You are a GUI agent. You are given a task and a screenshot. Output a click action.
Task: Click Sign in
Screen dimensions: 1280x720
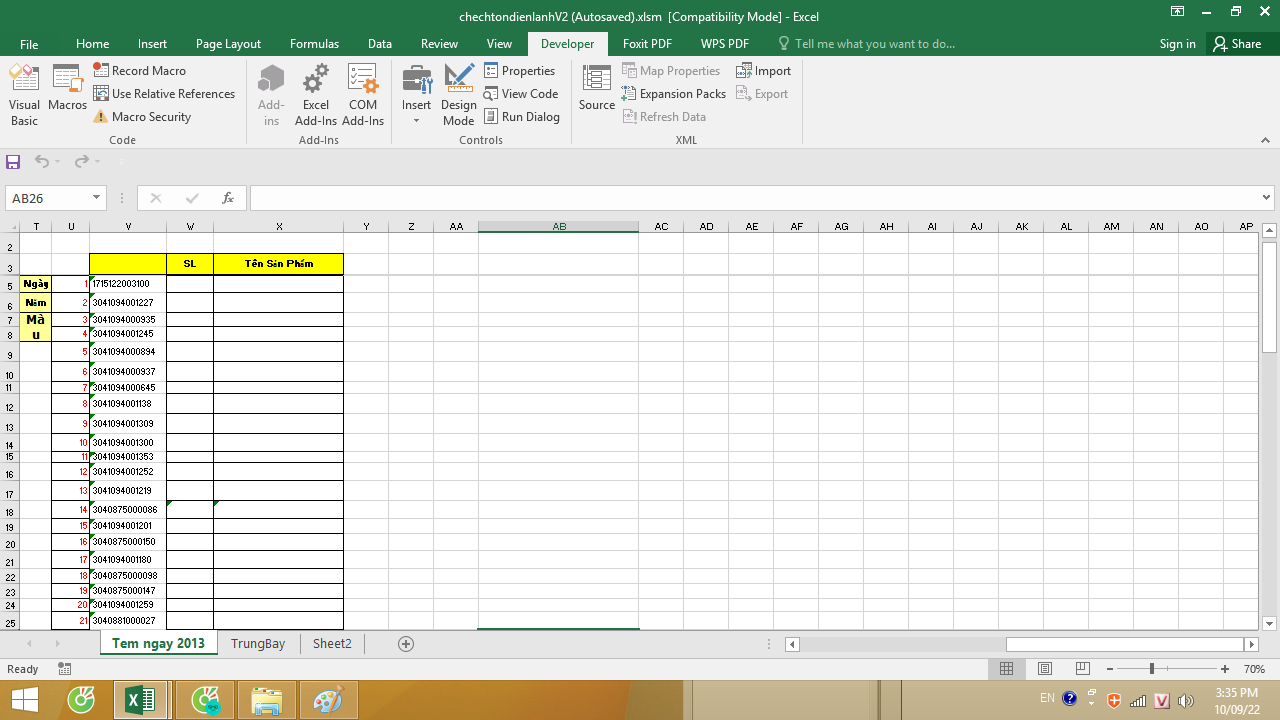(x=1177, y=44)
